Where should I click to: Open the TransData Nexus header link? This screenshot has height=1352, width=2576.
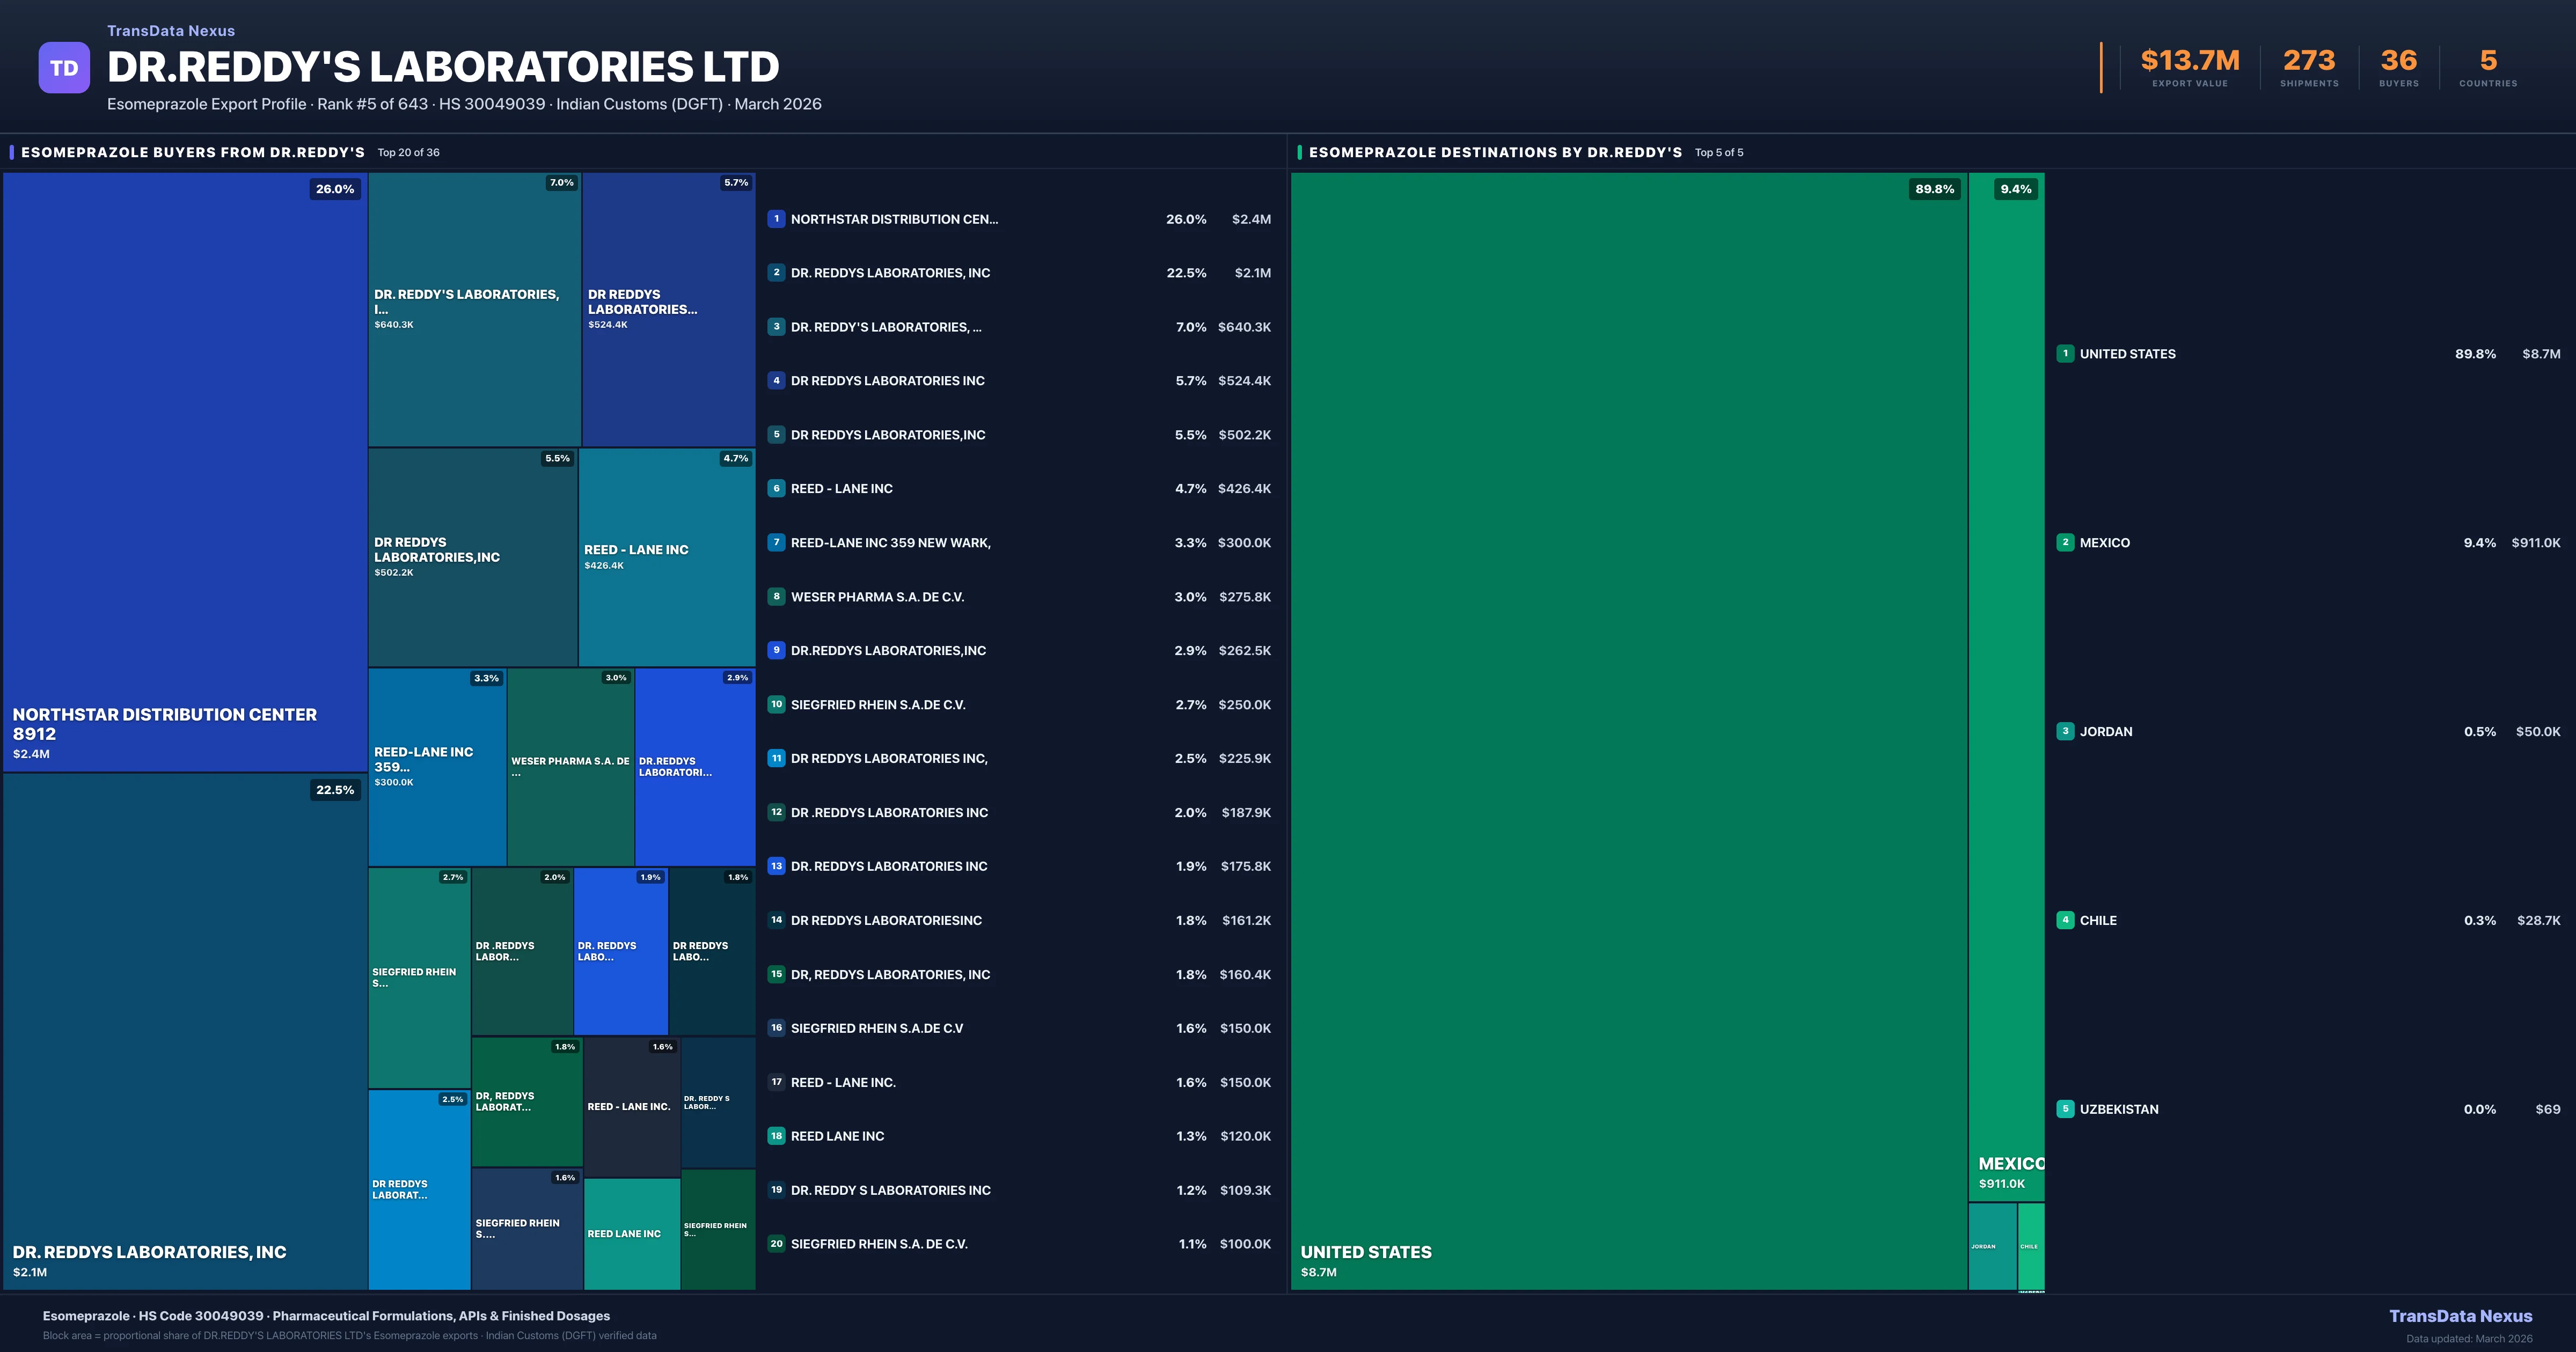point(171,31)
